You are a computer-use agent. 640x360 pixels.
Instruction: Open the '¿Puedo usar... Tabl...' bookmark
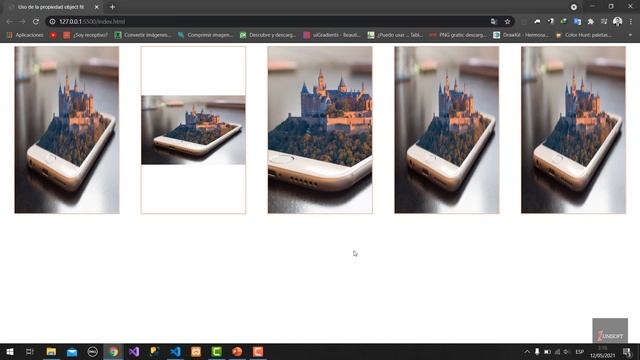pos(395,35)
